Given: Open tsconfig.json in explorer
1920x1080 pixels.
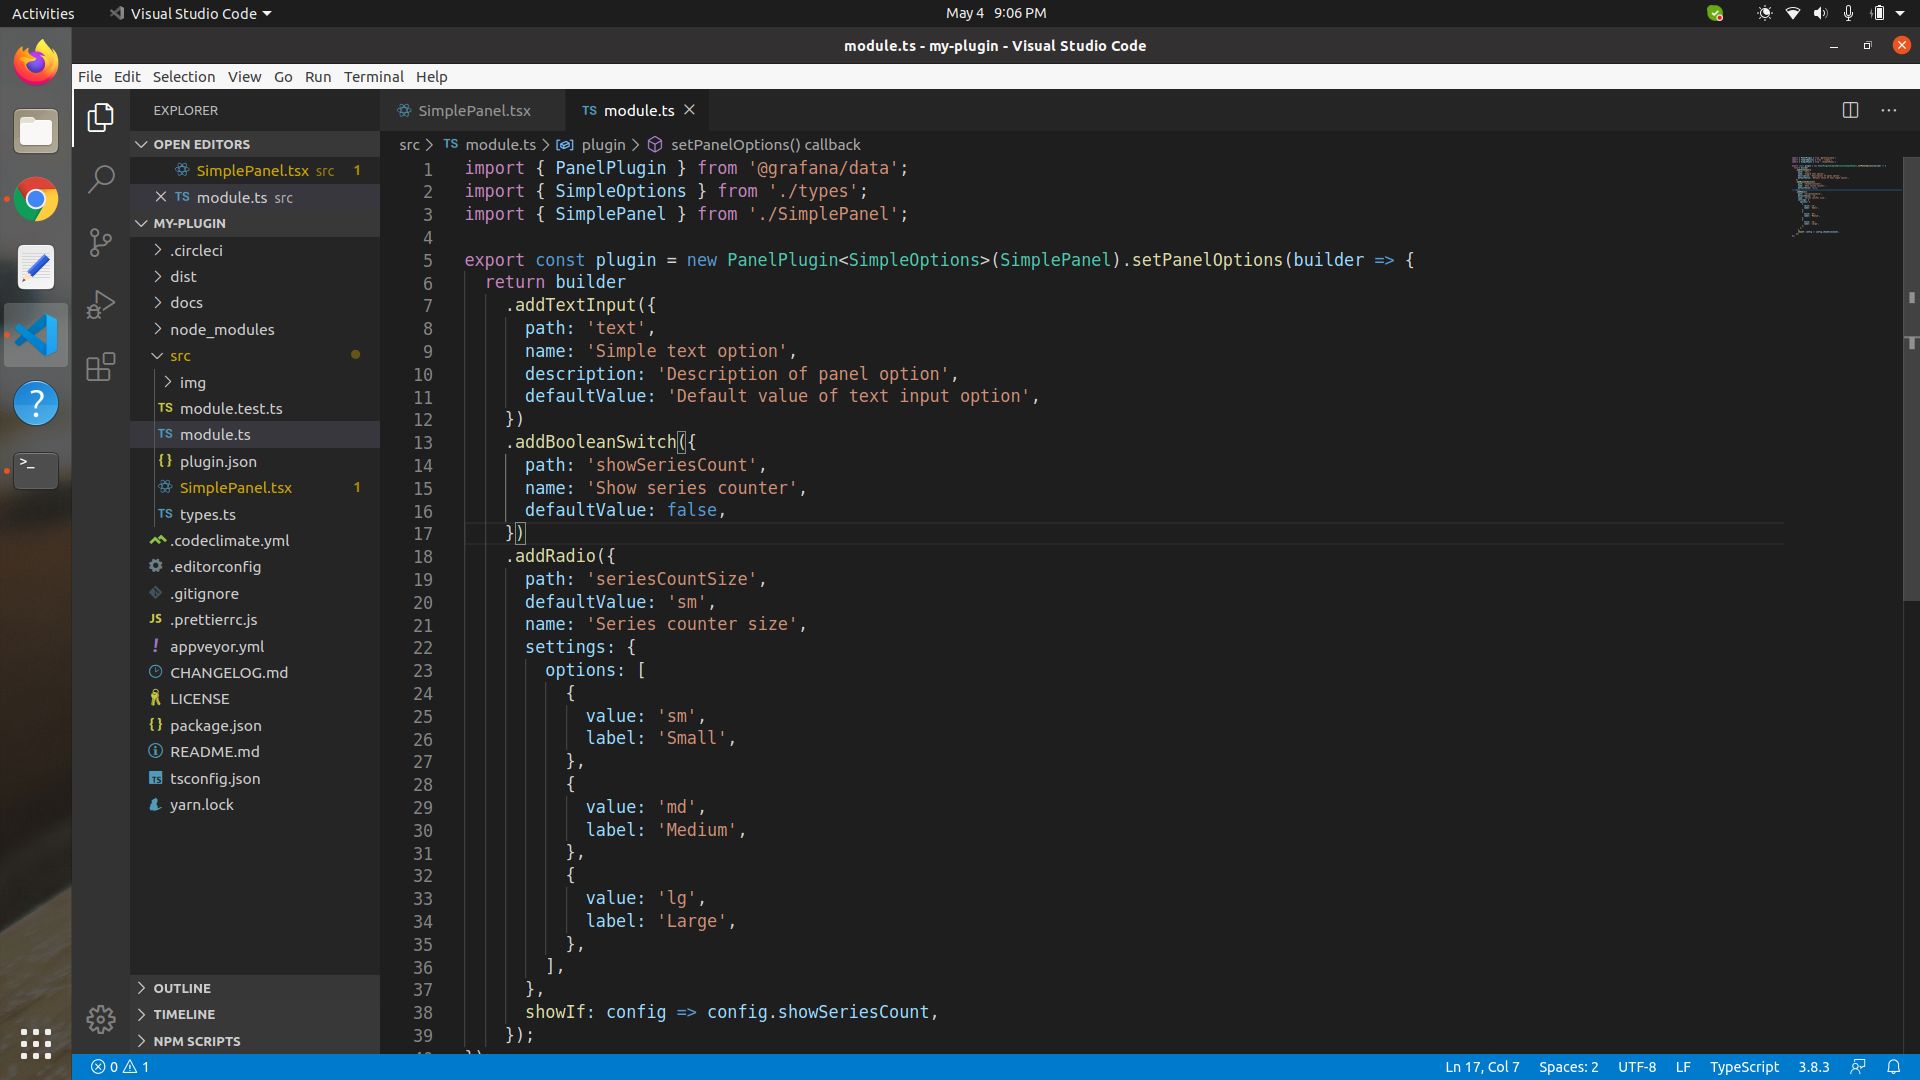Looking at the screenshot, I should (255, 778).
